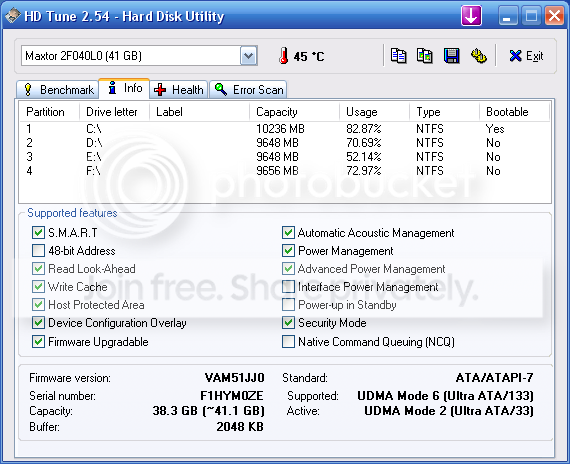Click the Drive letter column header
The width and height of the screenshot is (570, 464).
pos(114,112)
